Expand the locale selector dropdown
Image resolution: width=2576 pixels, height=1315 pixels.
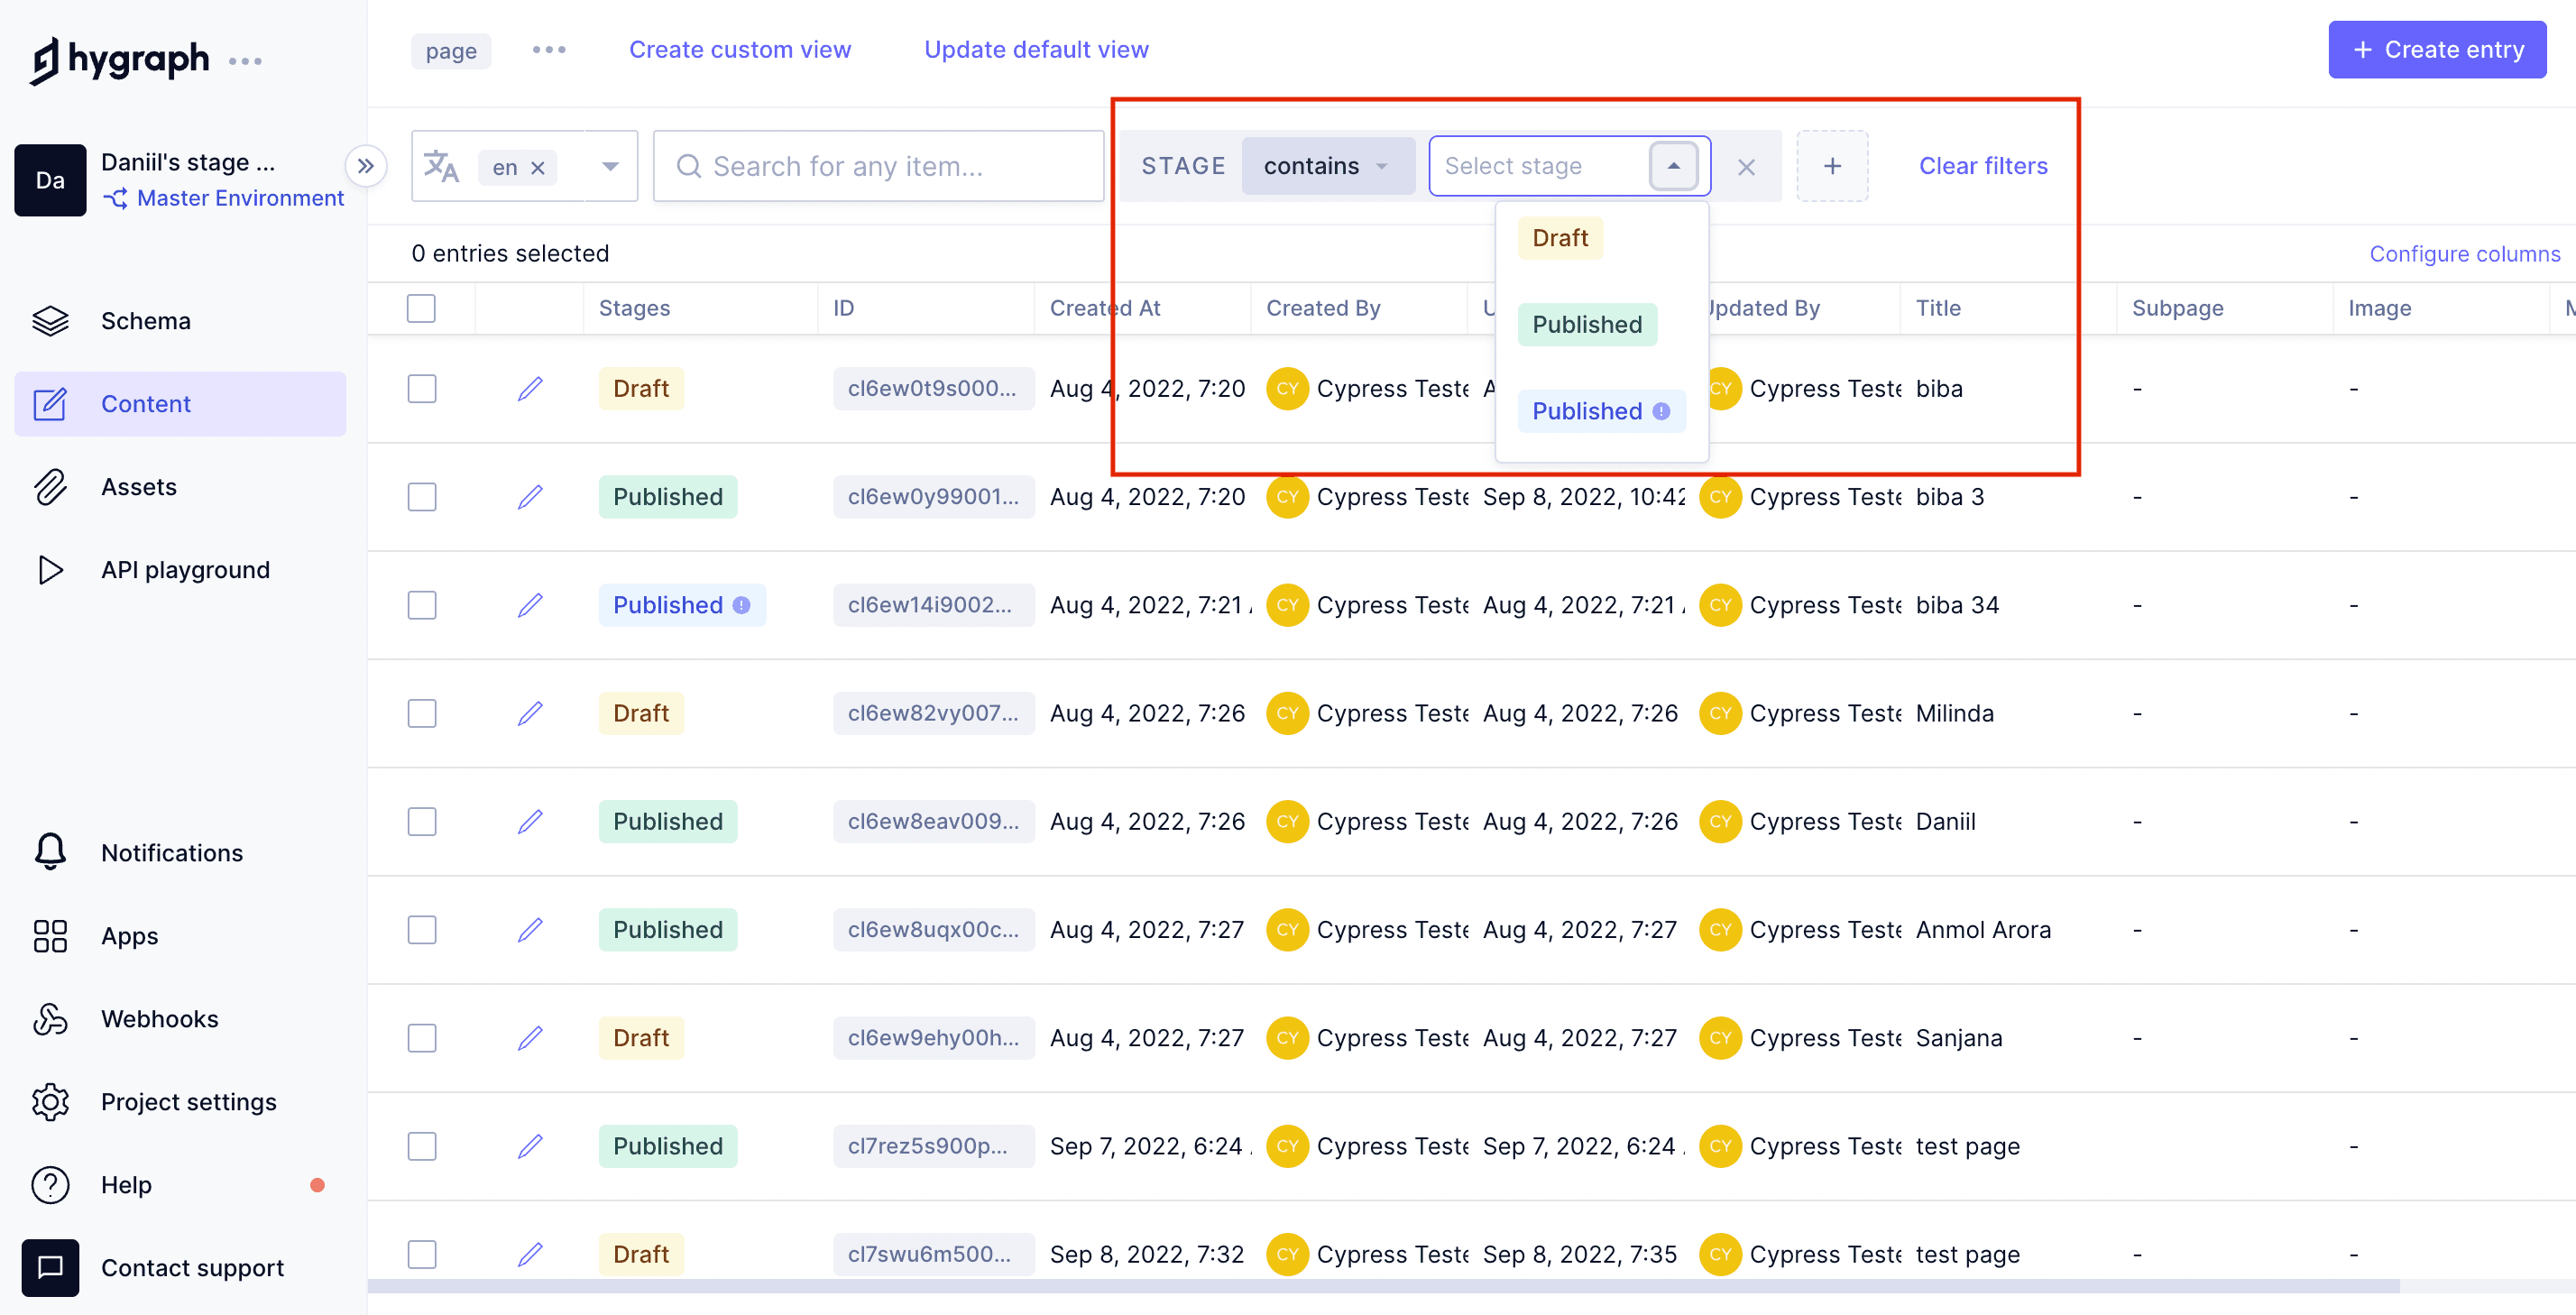tap(609, 166)
